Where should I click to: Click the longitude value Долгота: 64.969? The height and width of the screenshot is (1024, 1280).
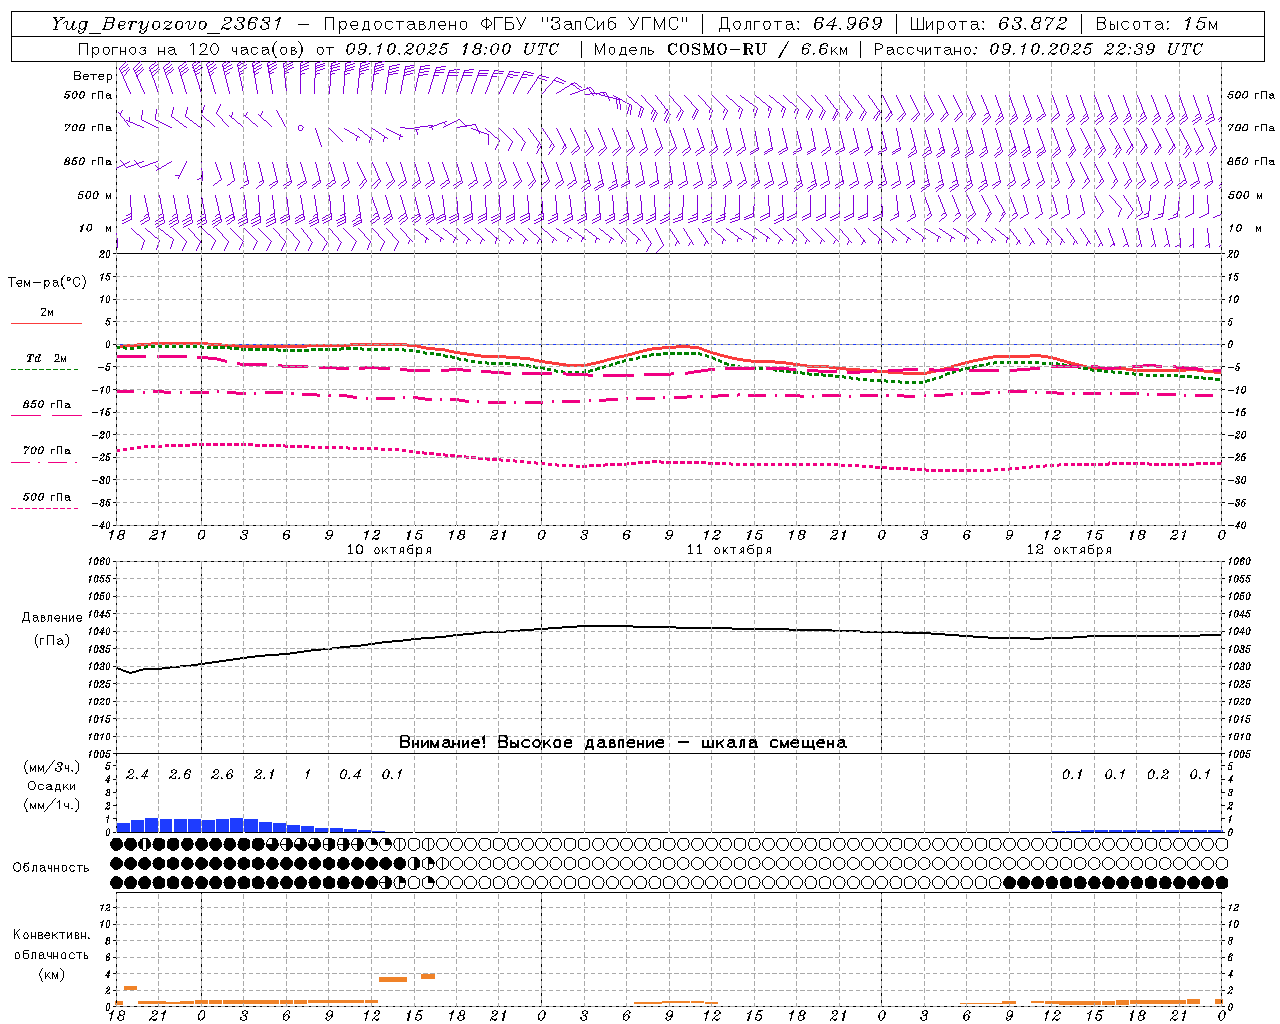point(800,24)
